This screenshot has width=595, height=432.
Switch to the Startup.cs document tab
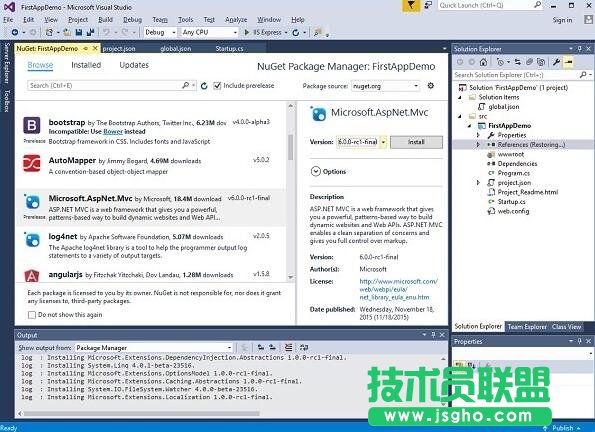[x=229, y=49]
